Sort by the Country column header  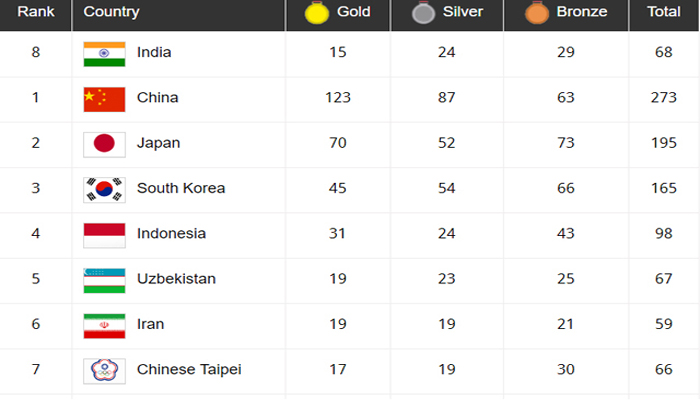tap(112, 12)
